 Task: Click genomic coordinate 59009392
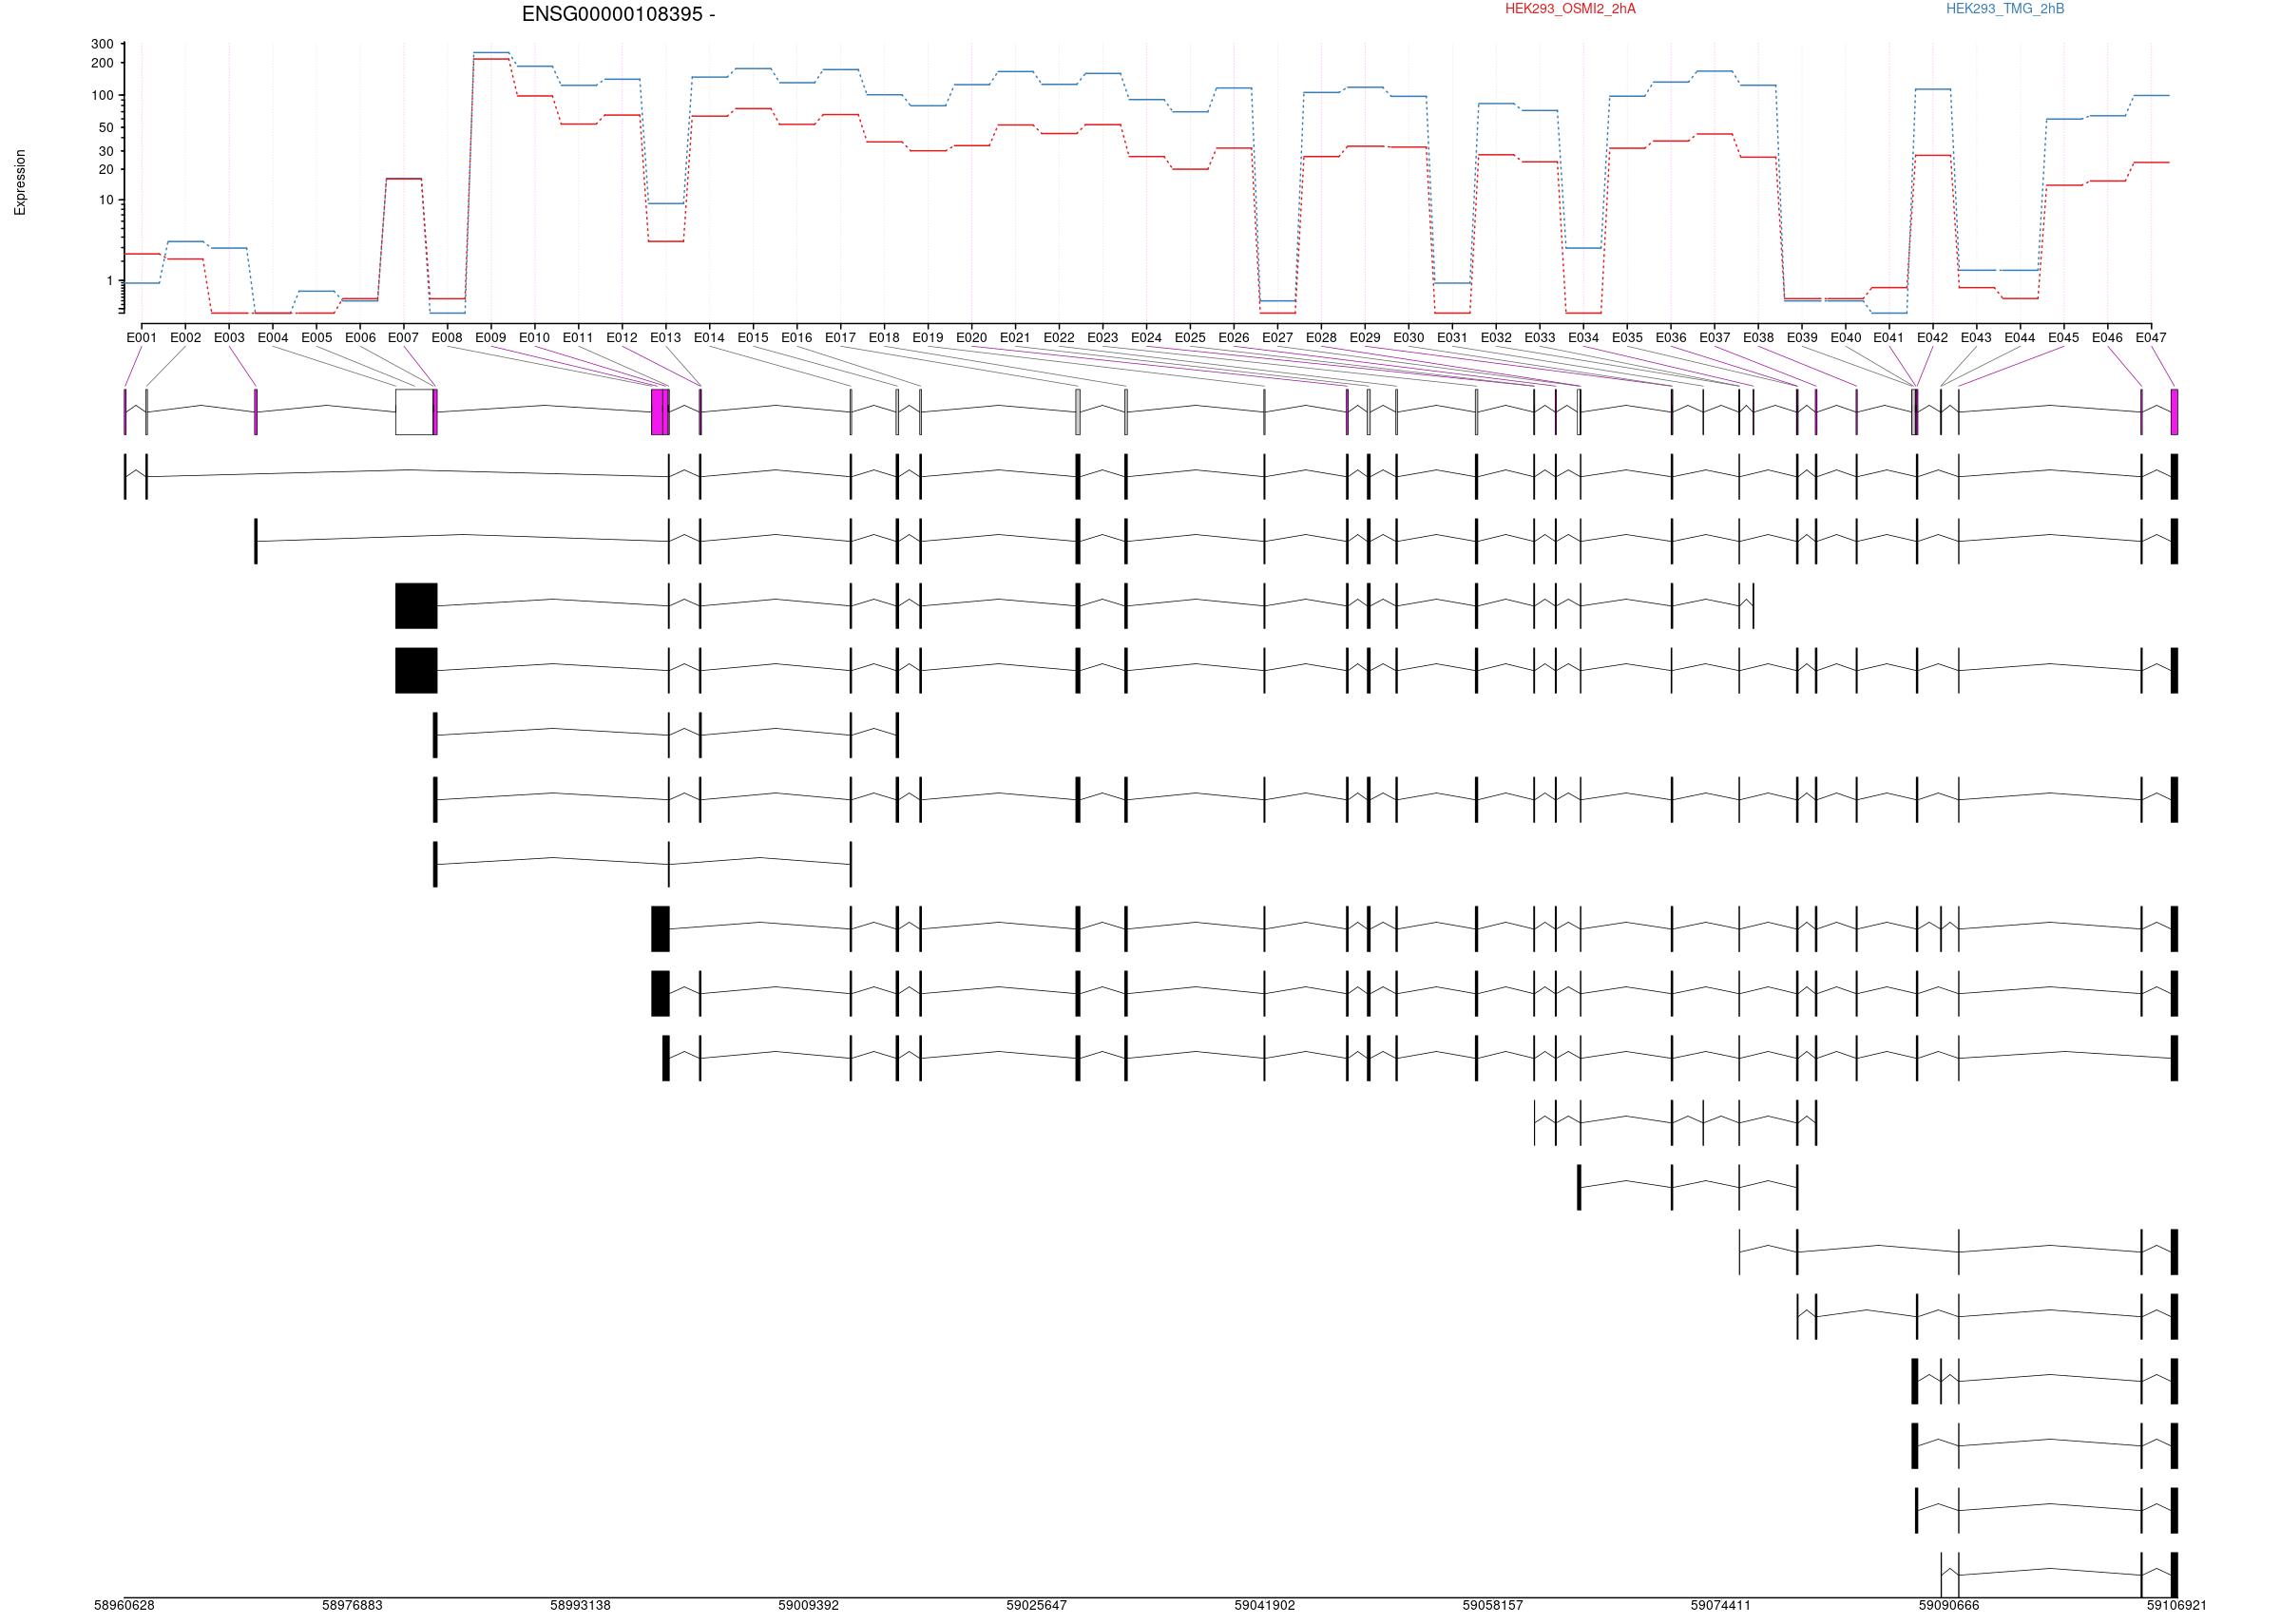pyautogui.click(x=808, y=1605)
